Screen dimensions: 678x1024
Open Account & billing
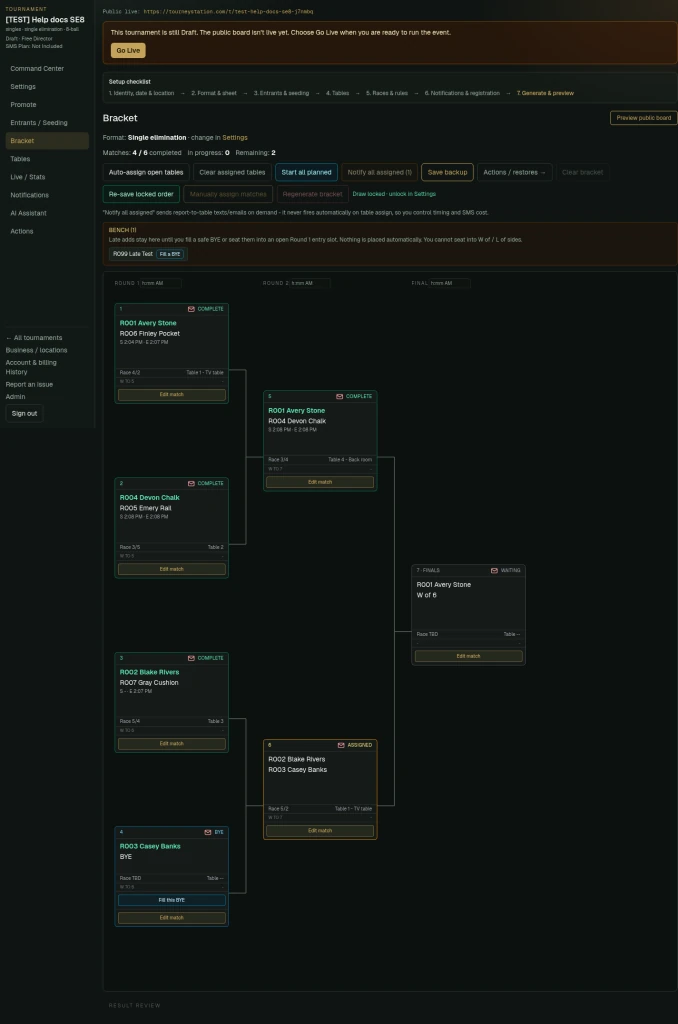[x=31, y=362]
